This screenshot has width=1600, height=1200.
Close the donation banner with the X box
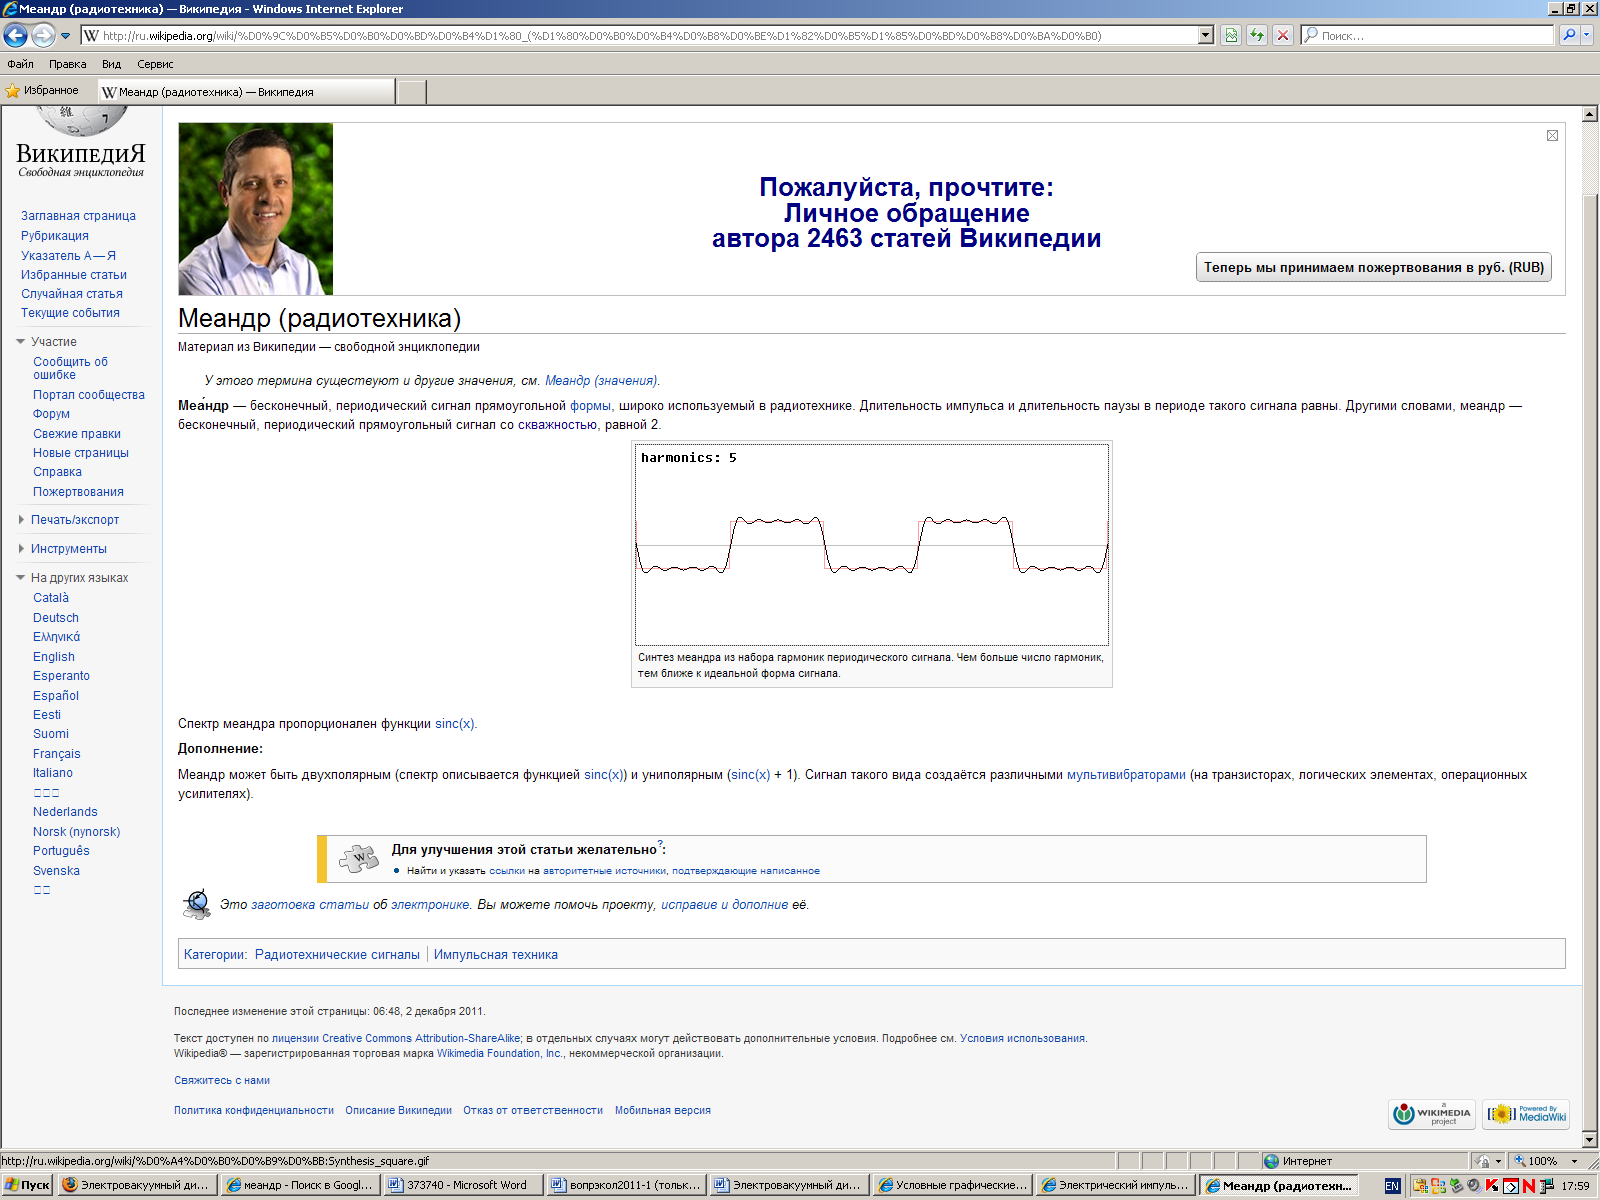1552,136
